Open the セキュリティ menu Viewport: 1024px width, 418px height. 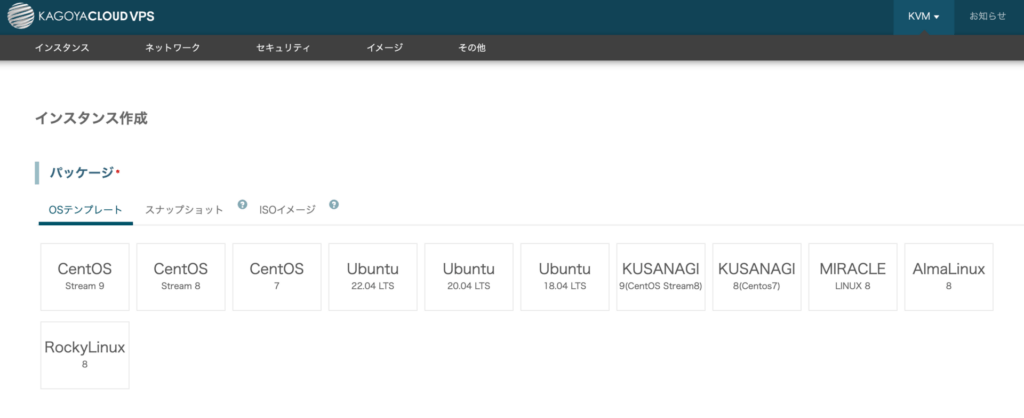tap(283, 48)
